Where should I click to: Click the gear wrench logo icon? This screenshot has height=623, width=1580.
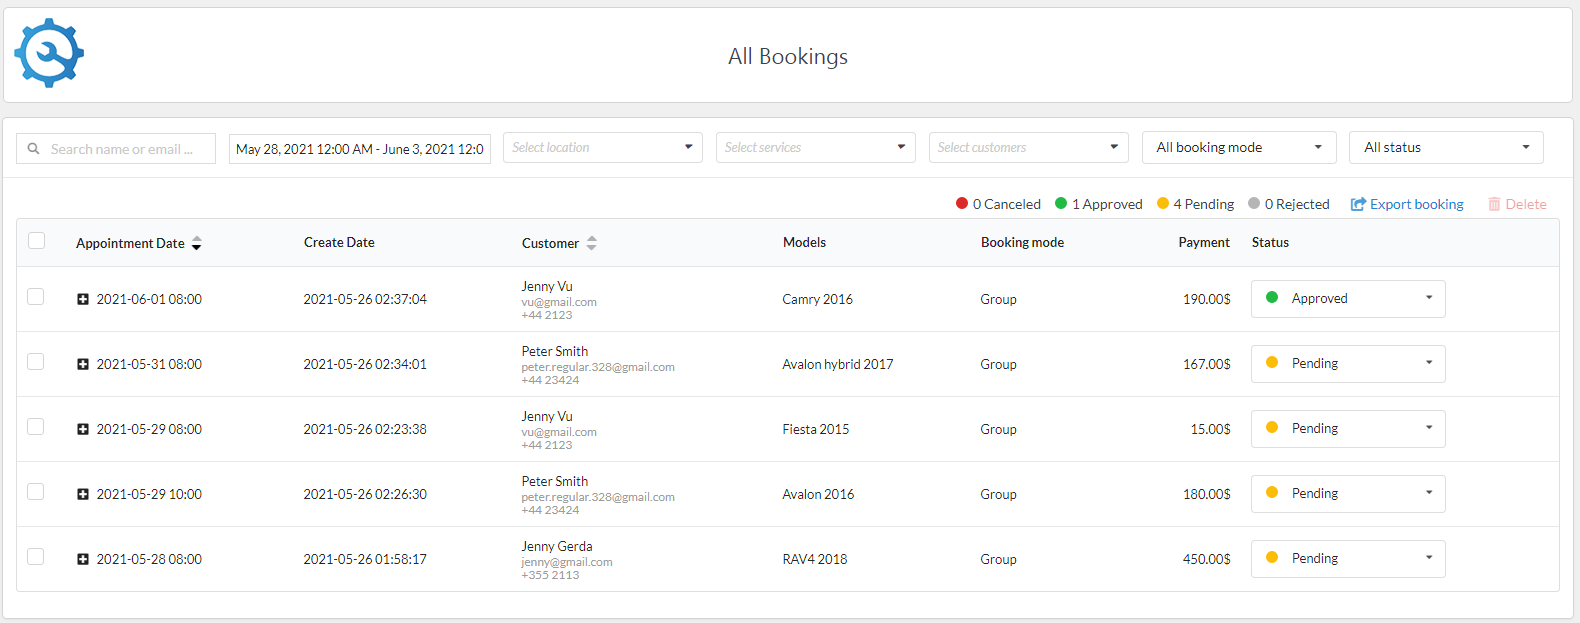point(49,54)
